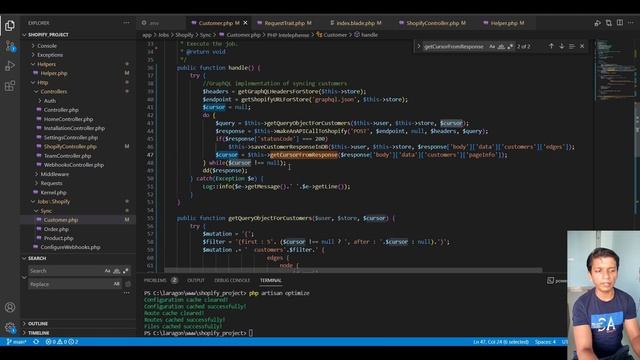Click Replace All icon beside Replace field

click(128, 284)
